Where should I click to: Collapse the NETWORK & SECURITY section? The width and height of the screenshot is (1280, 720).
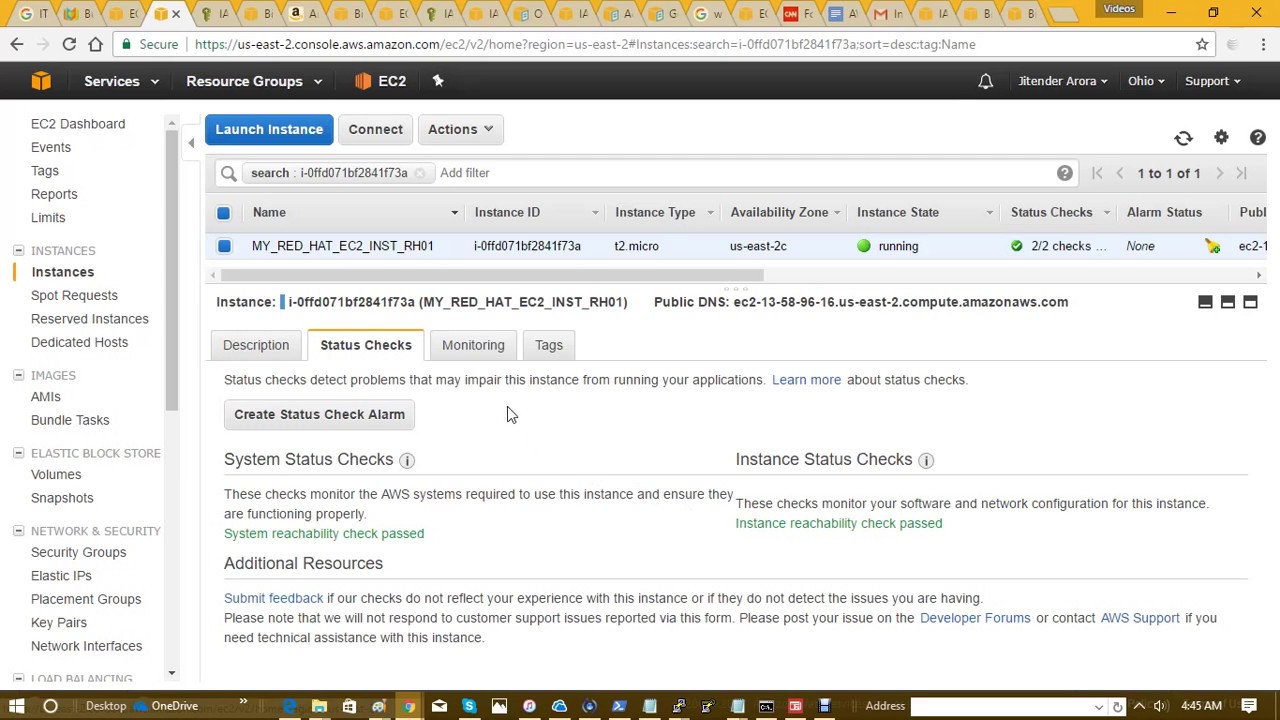18,531
